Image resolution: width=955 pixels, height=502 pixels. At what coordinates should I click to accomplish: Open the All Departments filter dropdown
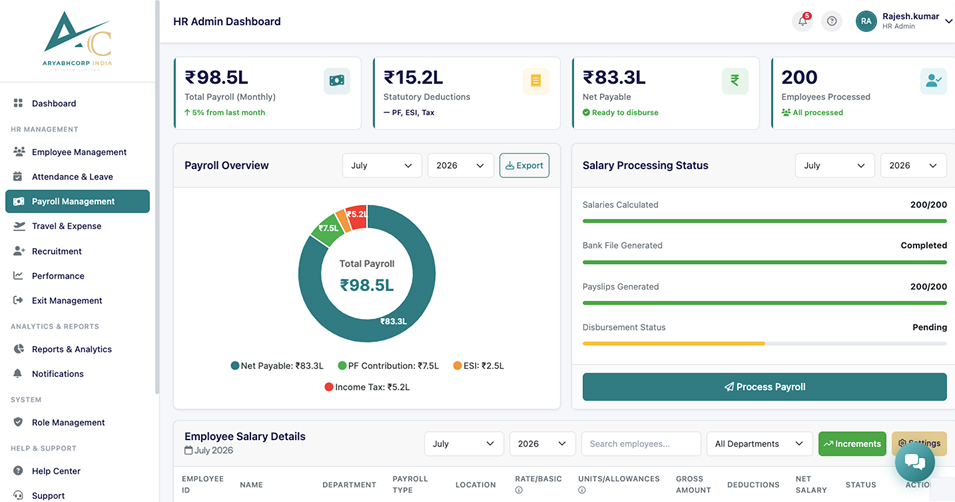pos(759,444)
